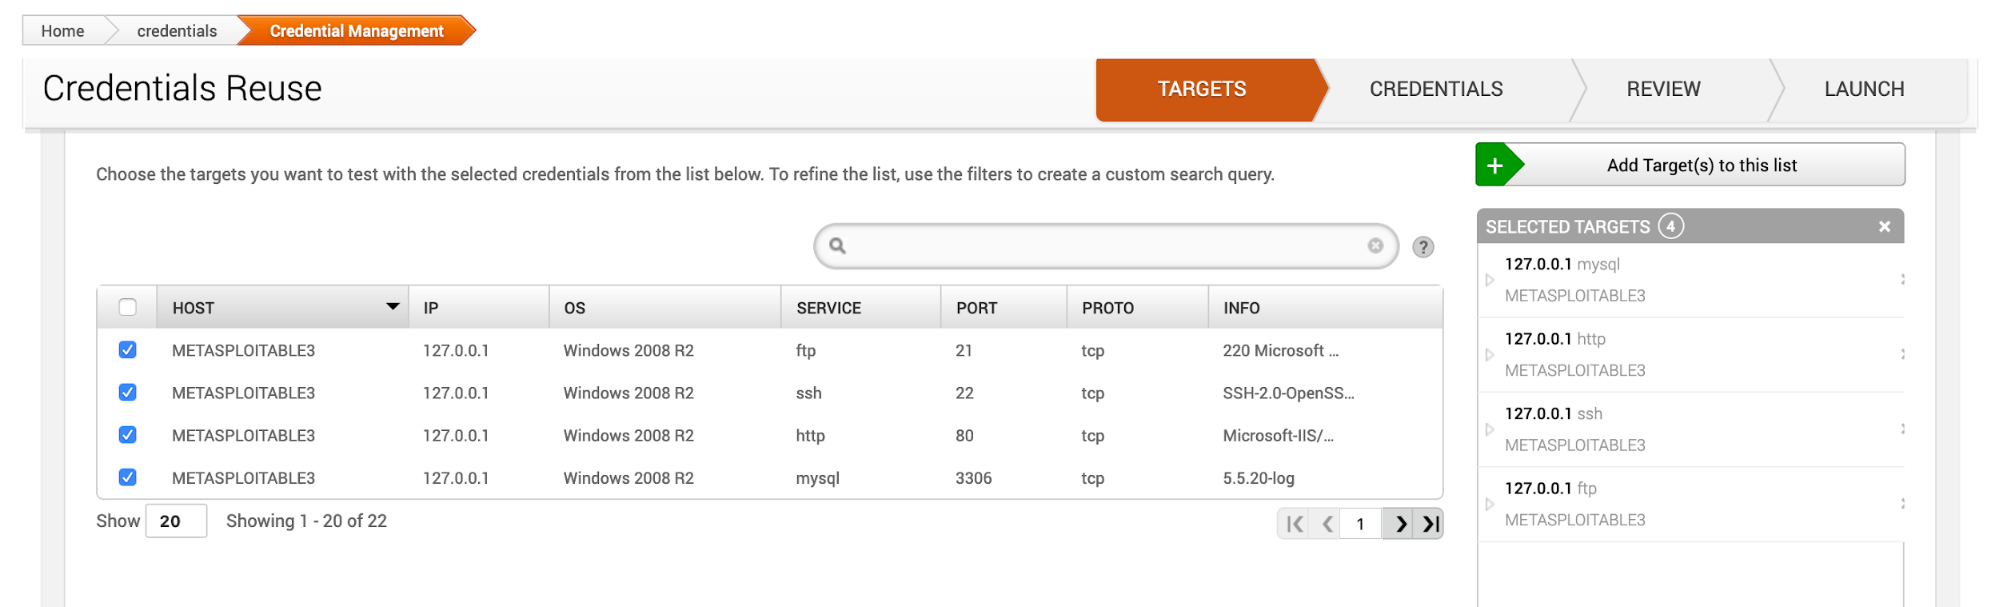Expand the 127.0.0.1 mysql selected target
This screenshot has height=607, width=1999.
tap(1490, 280)
